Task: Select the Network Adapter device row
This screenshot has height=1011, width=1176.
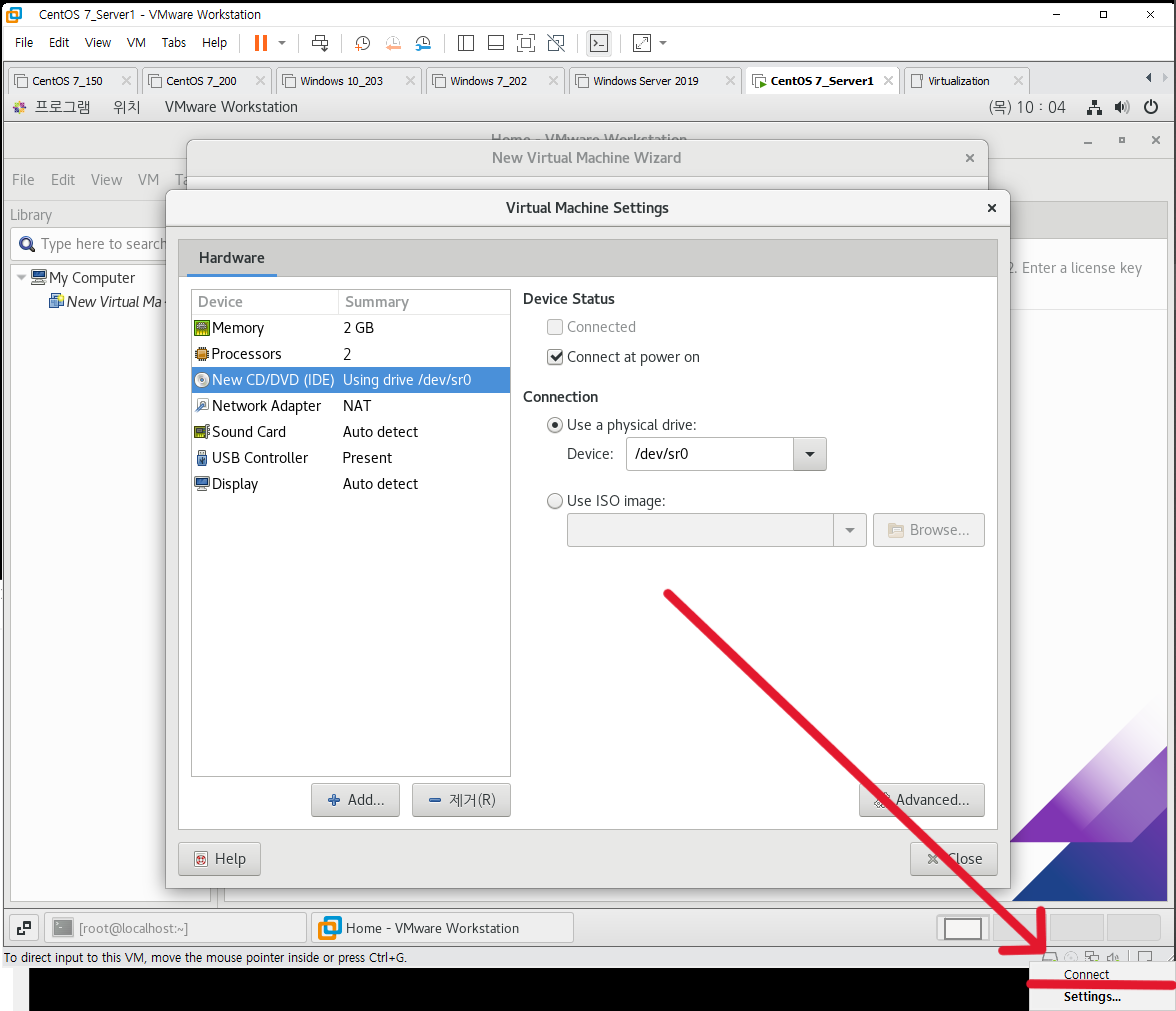Action: (x=351, y=406)
